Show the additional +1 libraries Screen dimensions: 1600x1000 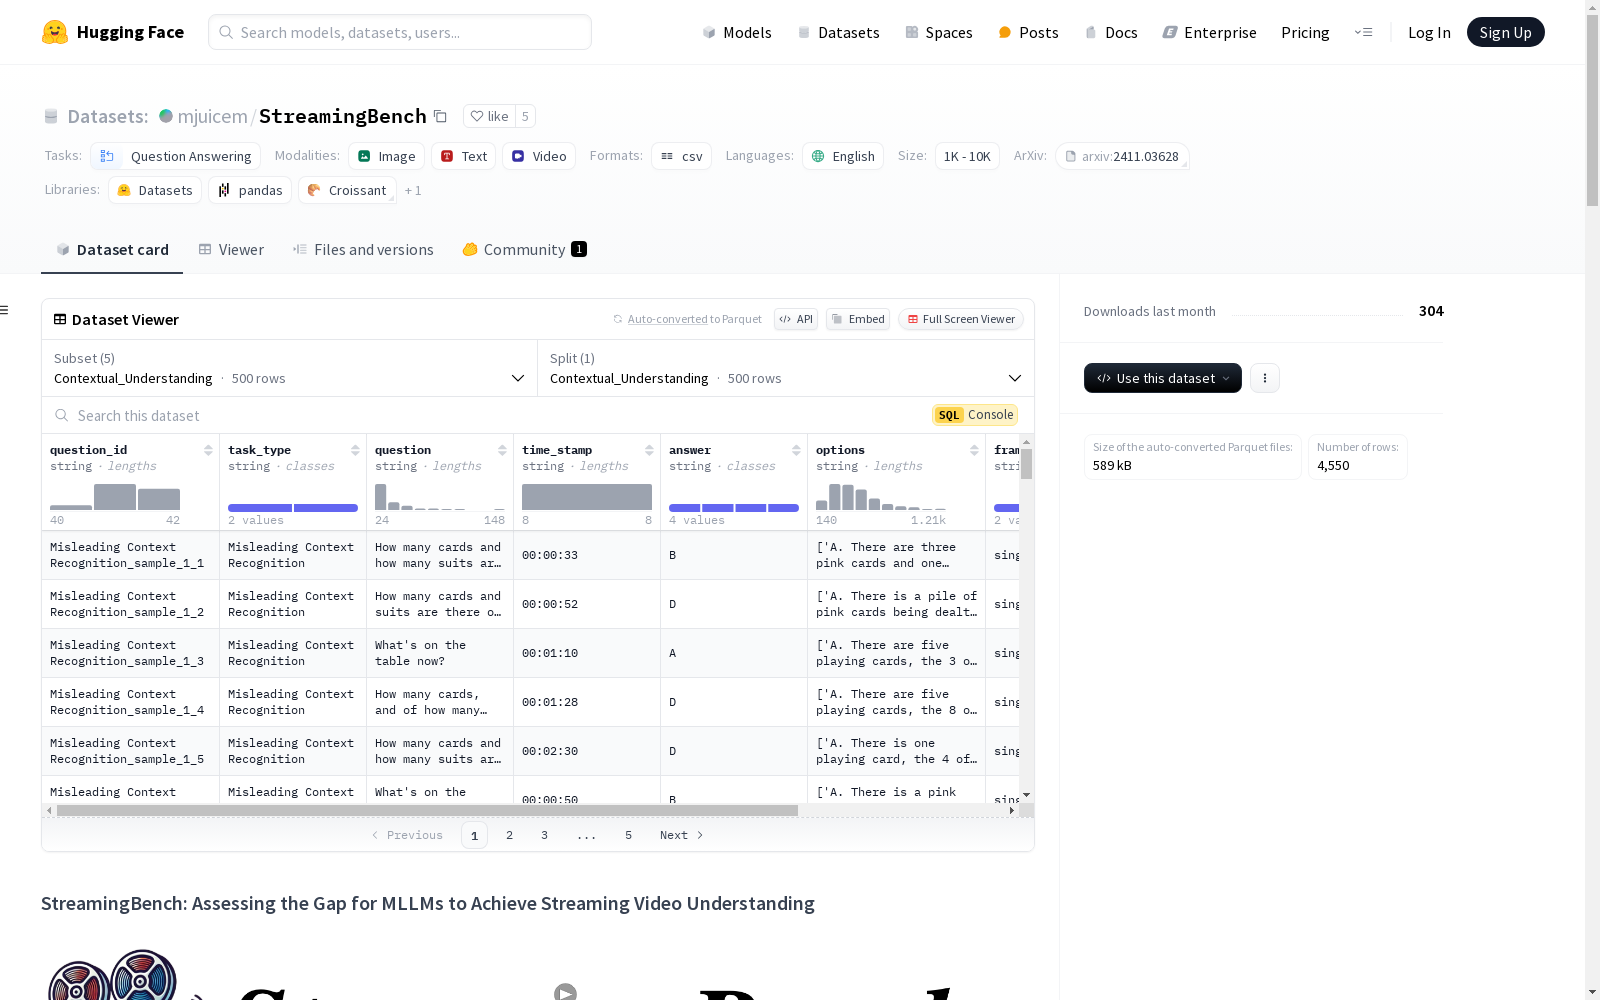[x=413, y=190]
